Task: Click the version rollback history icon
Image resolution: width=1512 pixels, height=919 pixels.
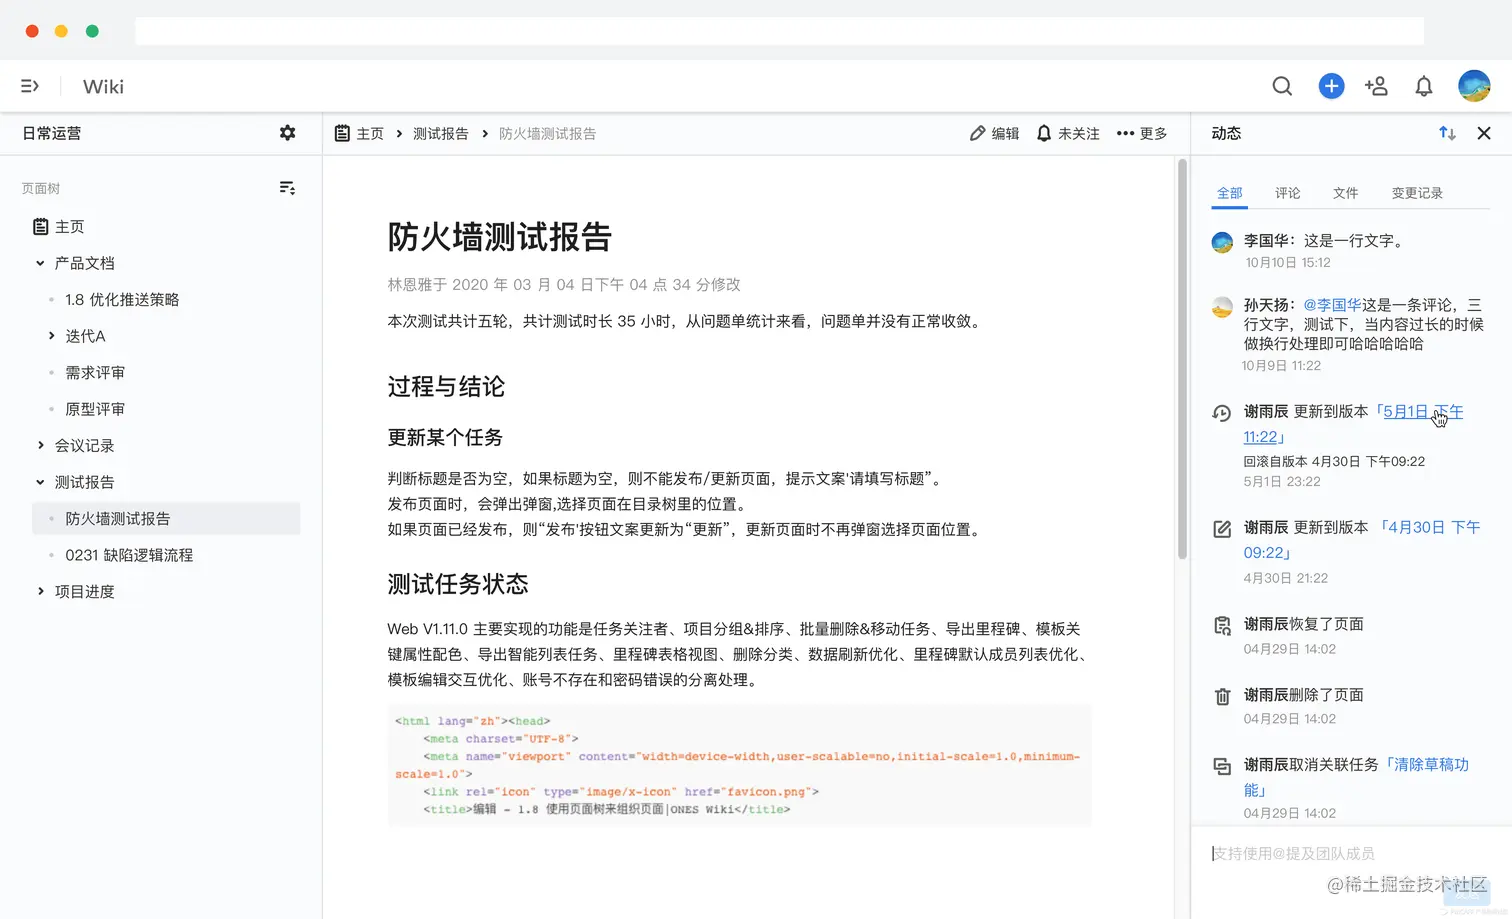Action: tap(1222, 412)
